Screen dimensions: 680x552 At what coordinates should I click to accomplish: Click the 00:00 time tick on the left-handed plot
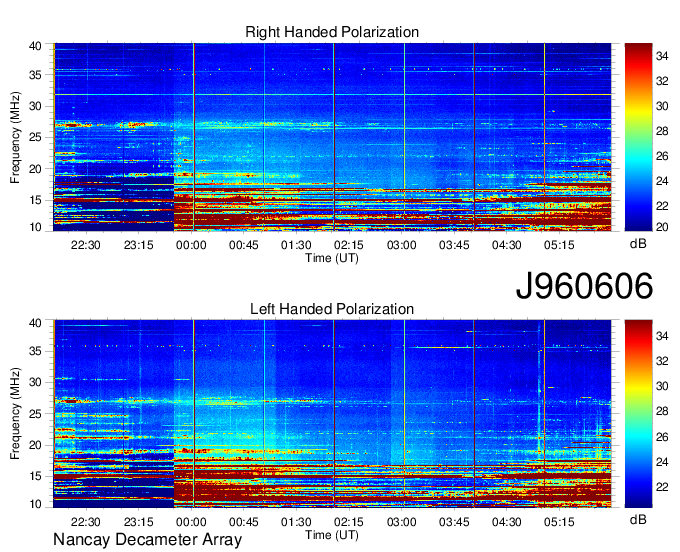coord(191,522)
